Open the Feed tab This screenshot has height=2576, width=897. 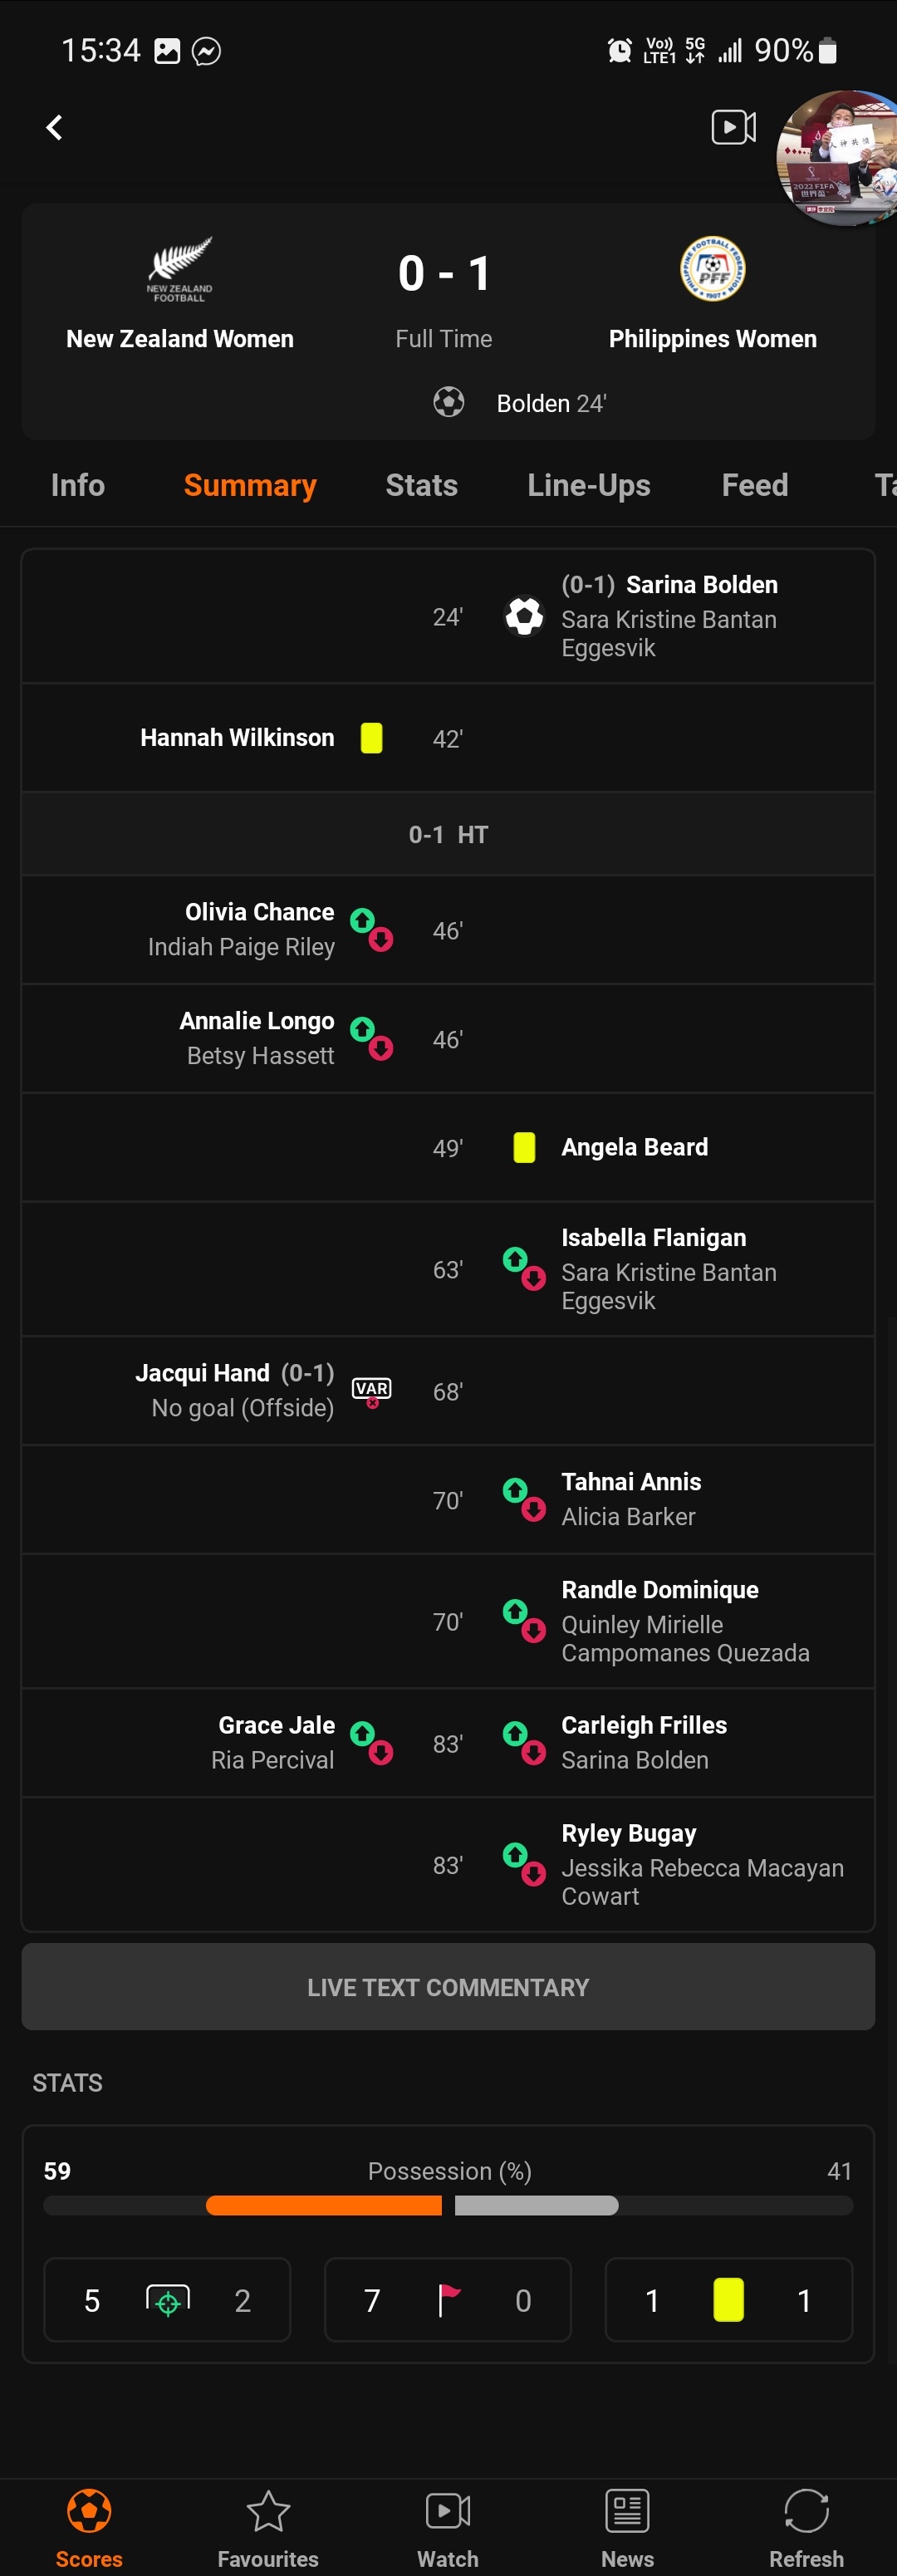755,485
